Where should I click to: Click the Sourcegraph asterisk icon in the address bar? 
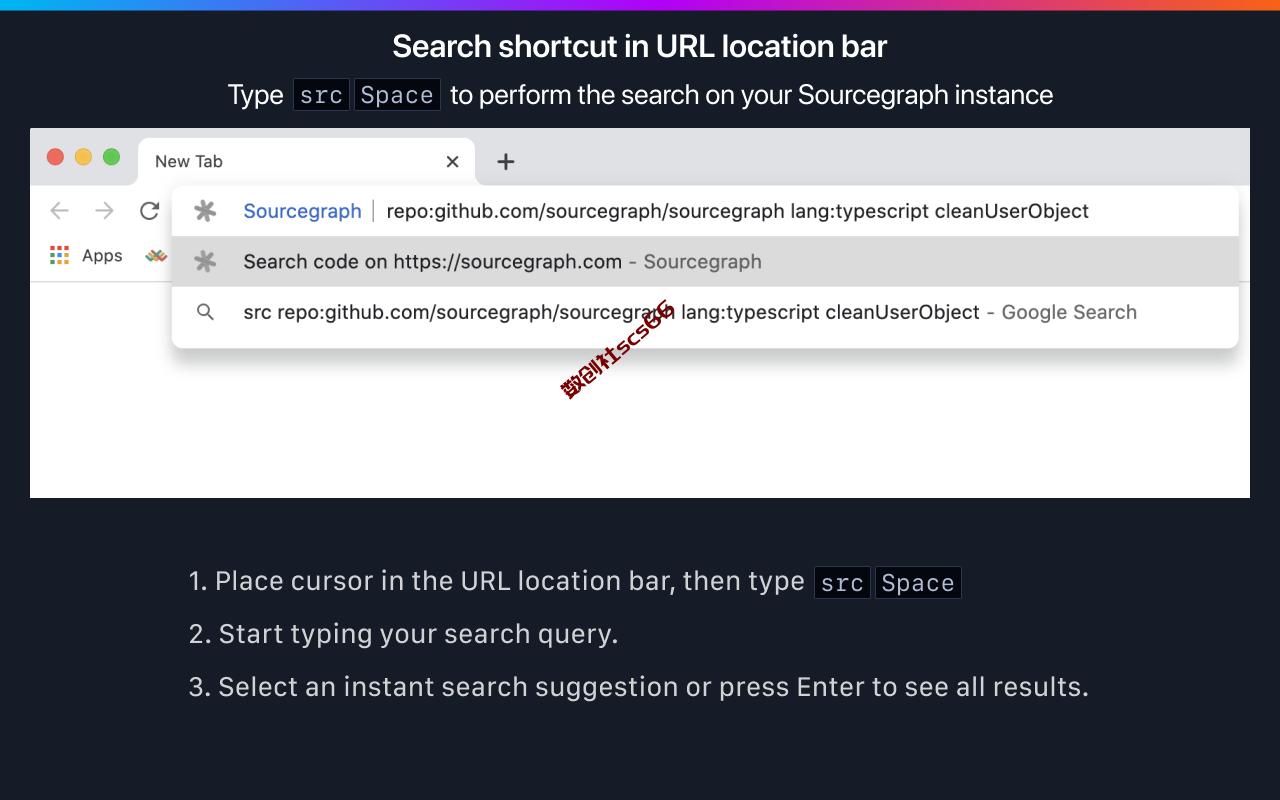[205, 211]
